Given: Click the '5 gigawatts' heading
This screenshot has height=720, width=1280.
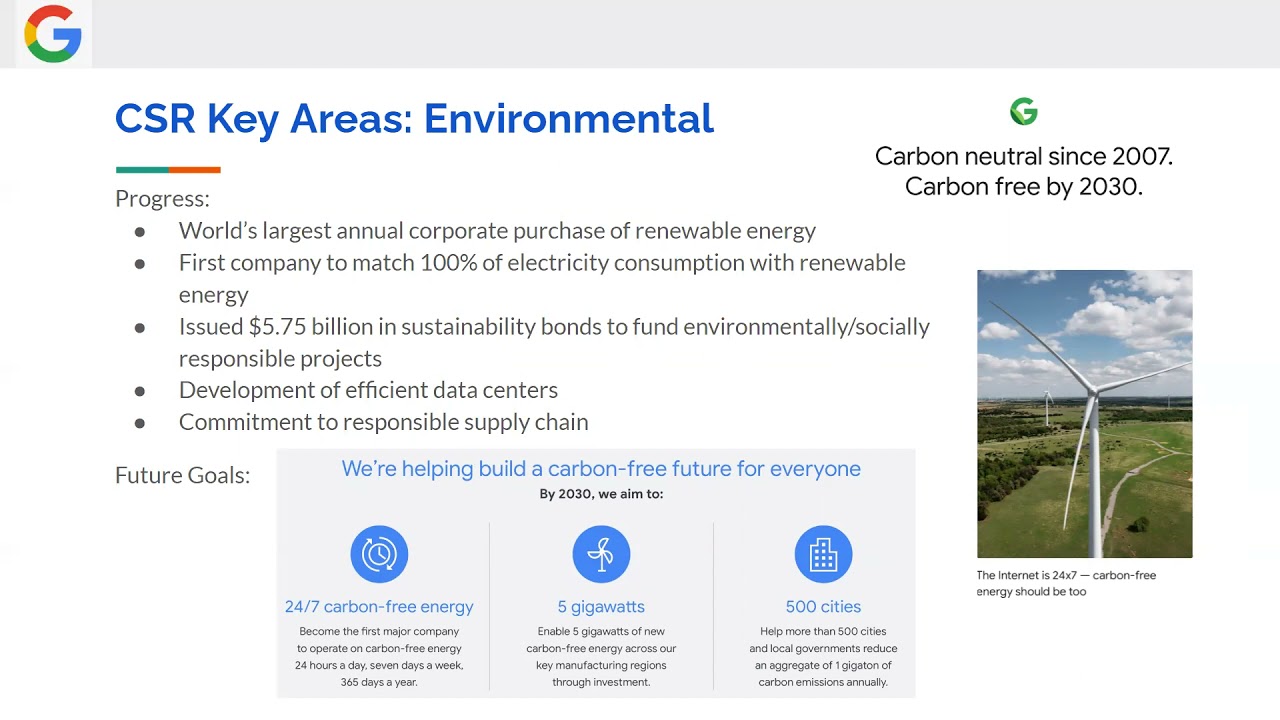Looking at the screenshot, I should click(x=601, y=607).
